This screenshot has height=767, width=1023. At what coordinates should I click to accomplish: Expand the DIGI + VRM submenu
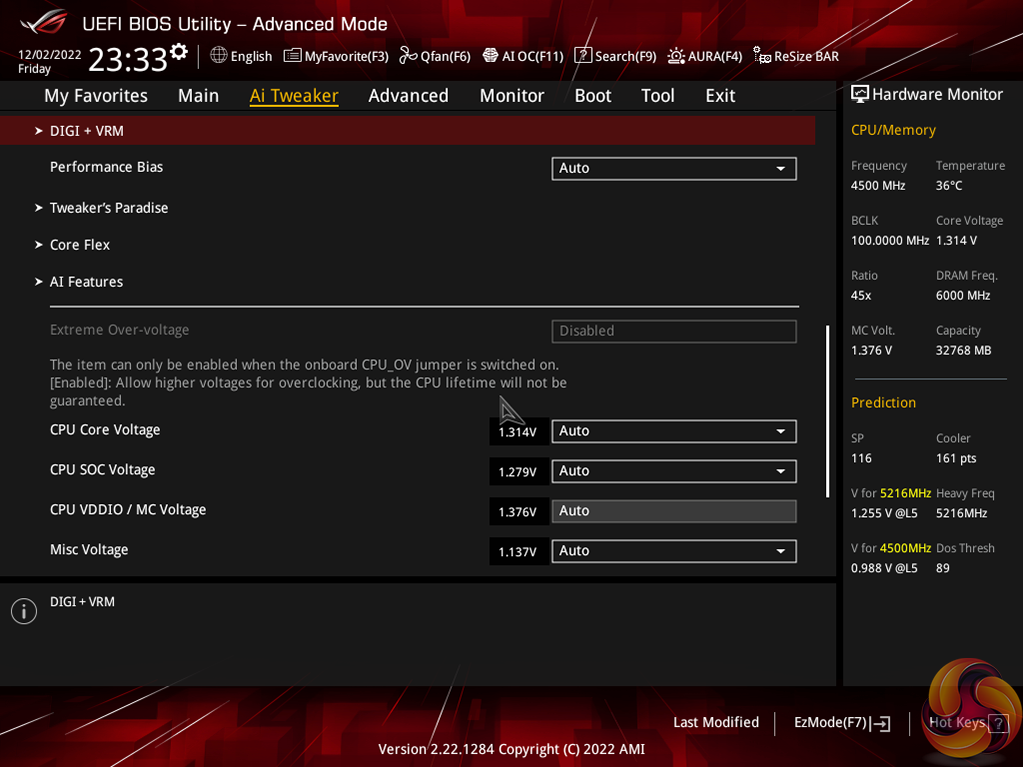coord(87,131)
